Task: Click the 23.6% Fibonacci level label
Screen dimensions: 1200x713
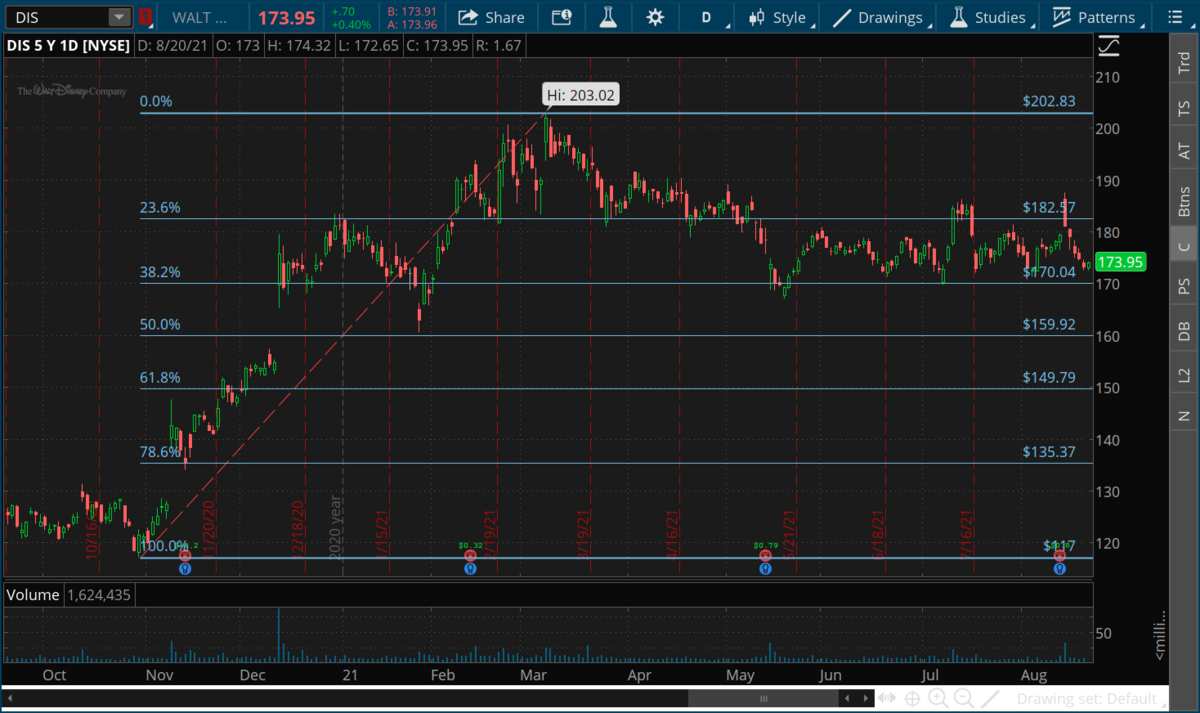Action: click(159, 208)
